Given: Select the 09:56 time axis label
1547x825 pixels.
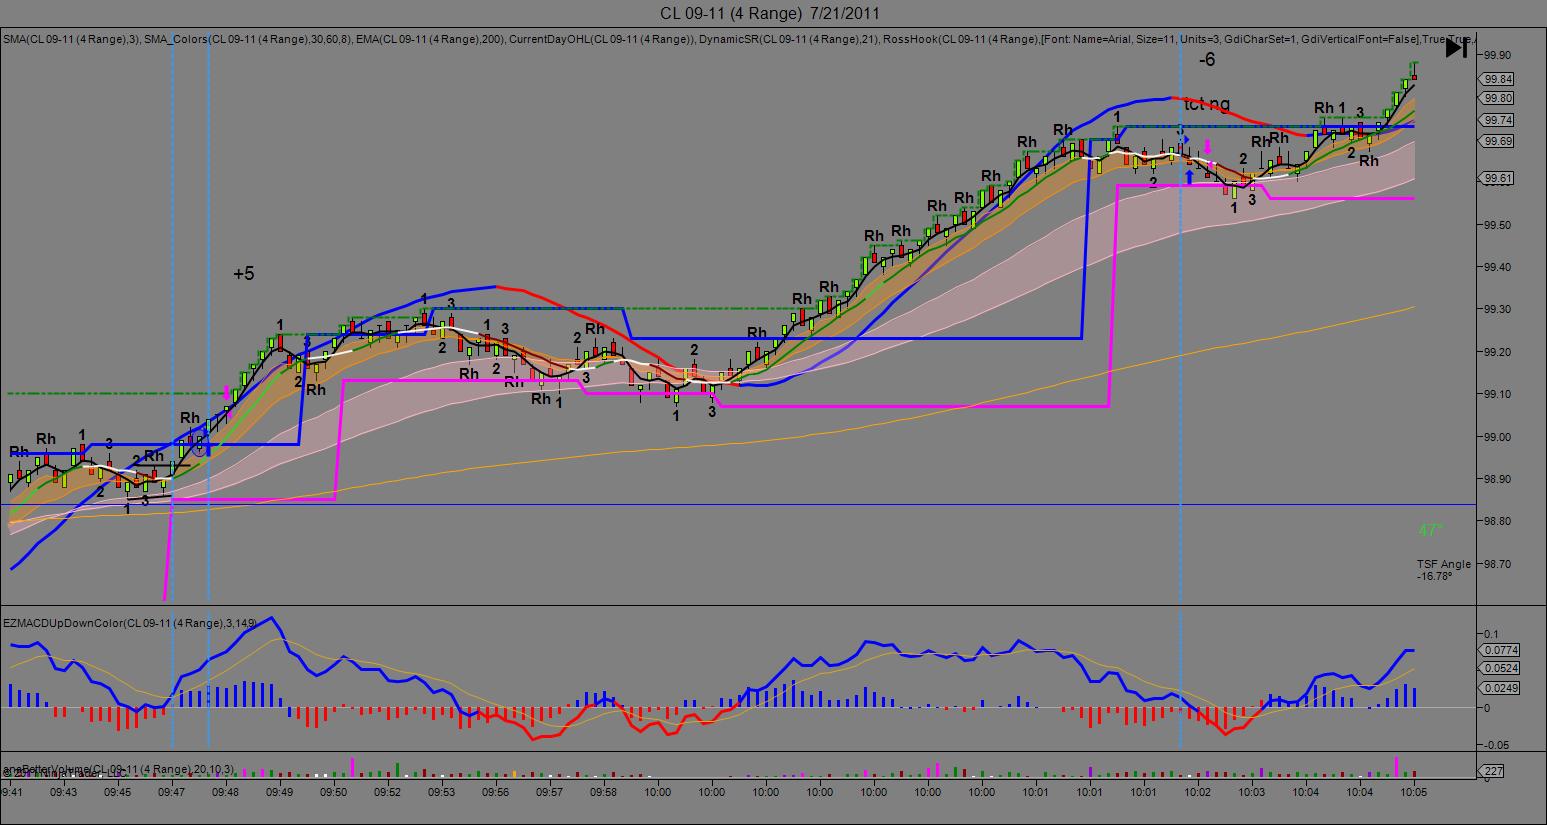Looking at the screenshot, I should point(495,792).
